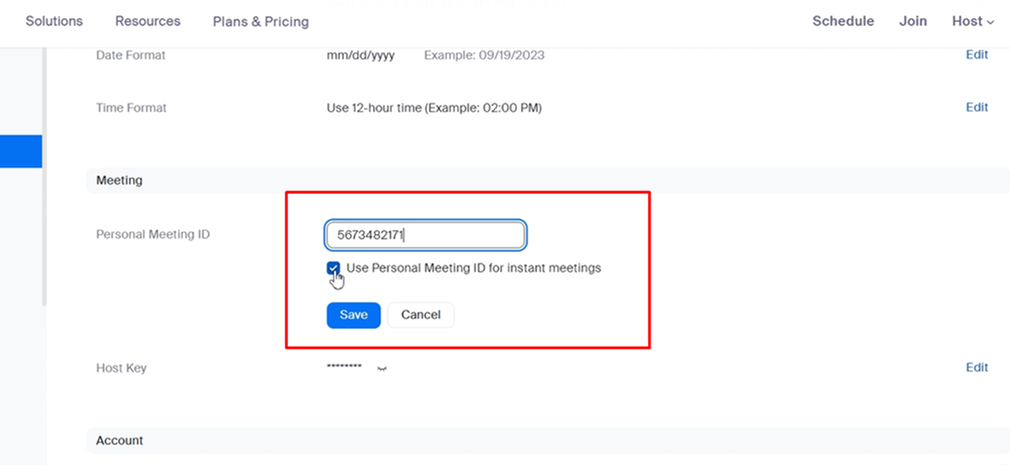Click Schedule in the top navigation
This screenshot has height=465, width=1010.
(842, 21)
